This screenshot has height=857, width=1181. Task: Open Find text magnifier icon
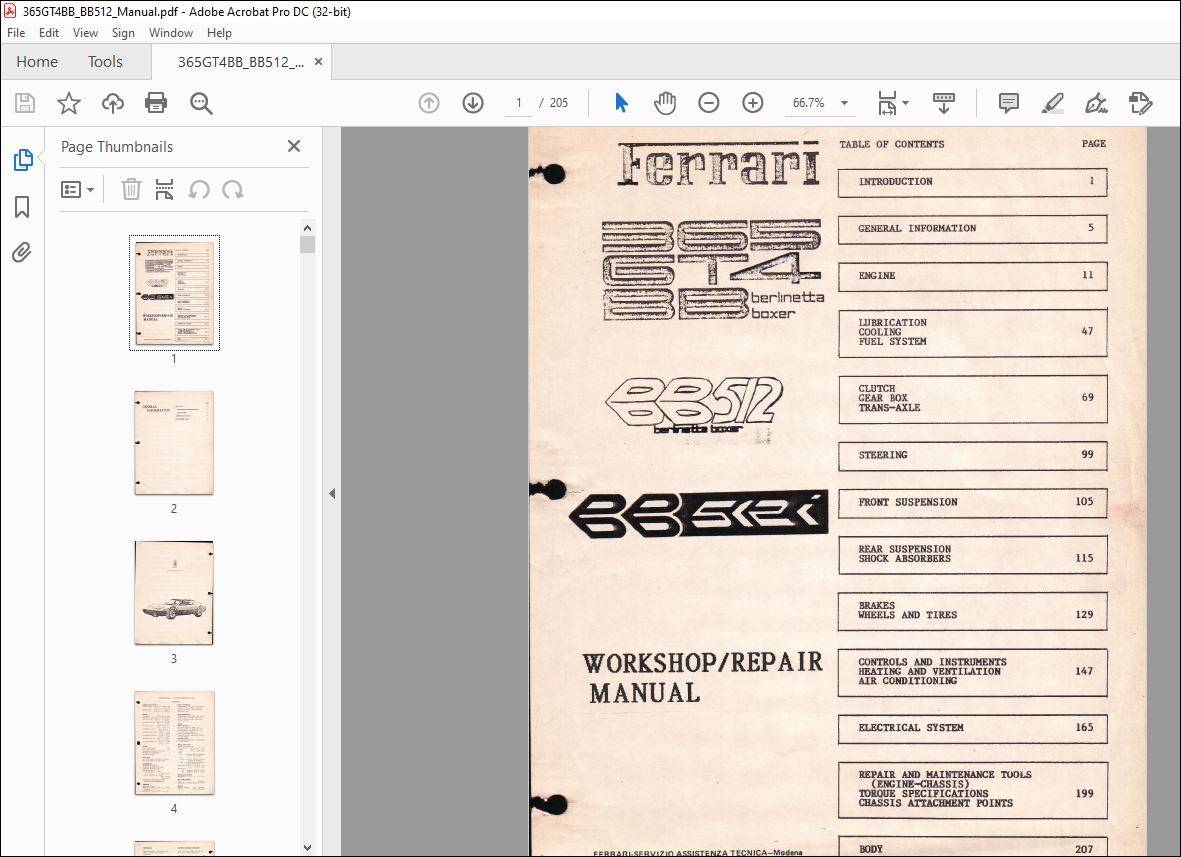point(201,103)
